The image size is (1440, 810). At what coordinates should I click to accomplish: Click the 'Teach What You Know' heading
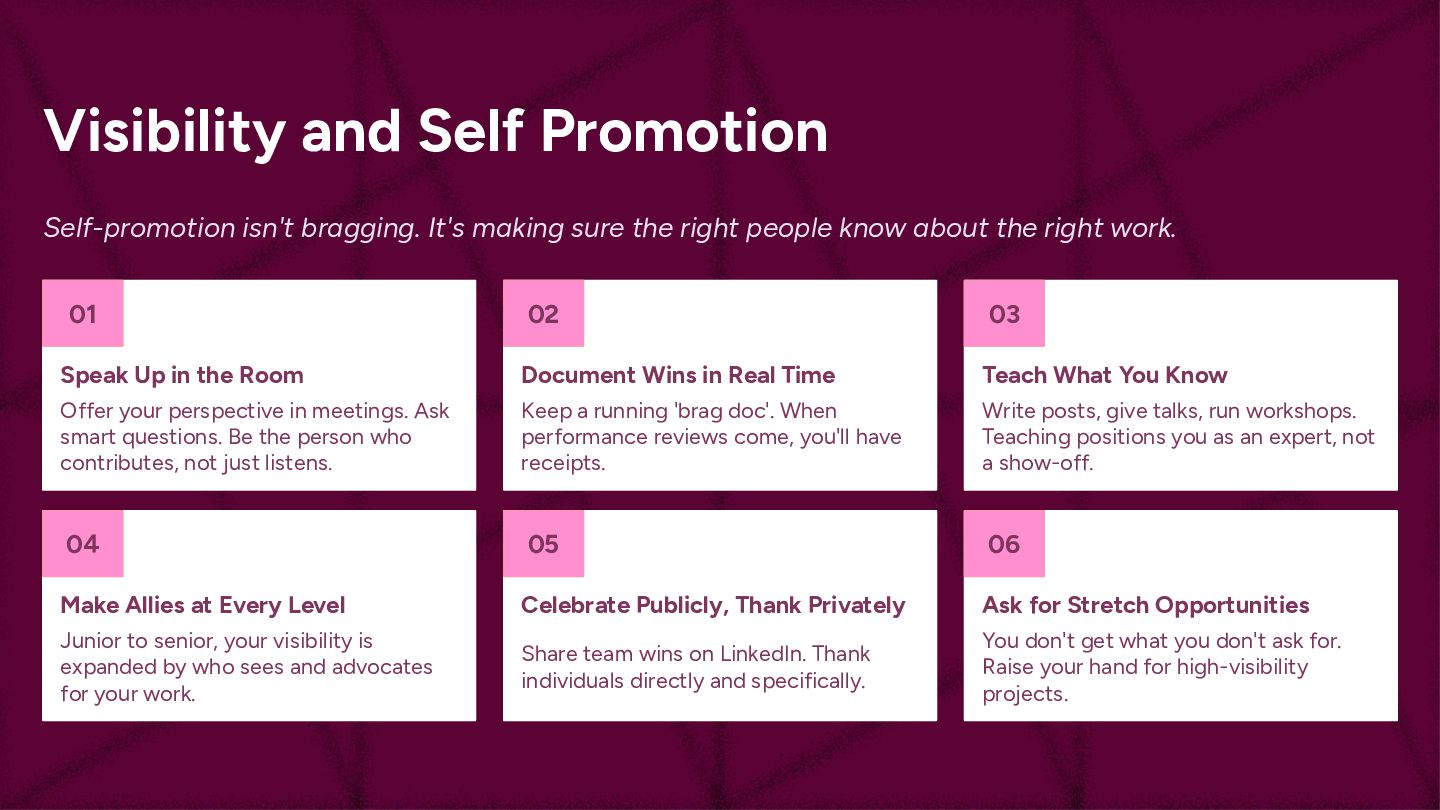tap(1104, 375)
